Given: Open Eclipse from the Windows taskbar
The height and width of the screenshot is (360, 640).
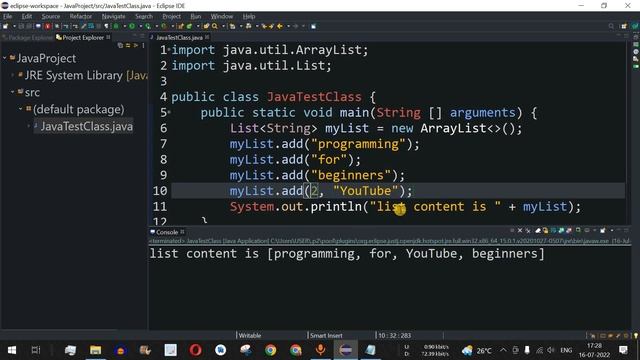Looking at the screenshot, I should (x=345, y=350).
